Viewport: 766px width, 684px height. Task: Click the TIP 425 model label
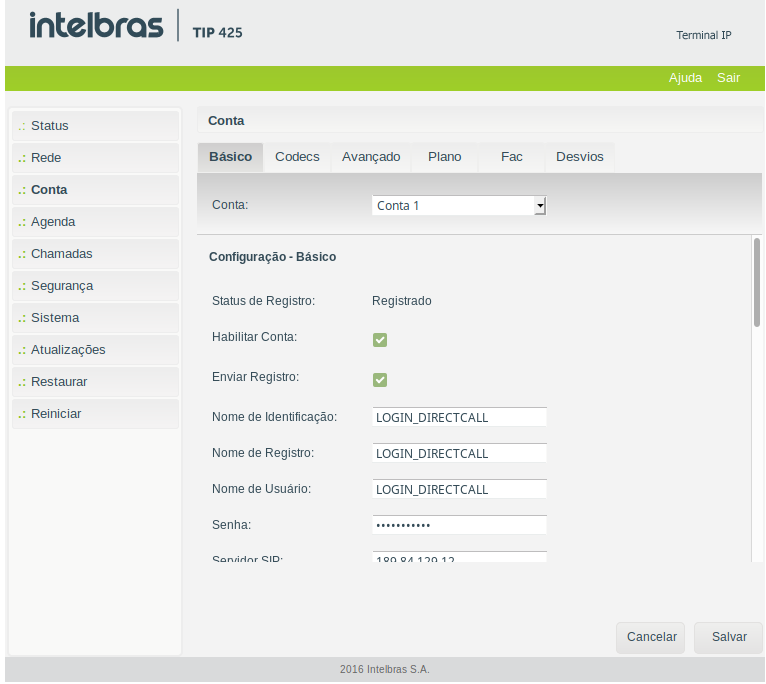tap(217, 33)
